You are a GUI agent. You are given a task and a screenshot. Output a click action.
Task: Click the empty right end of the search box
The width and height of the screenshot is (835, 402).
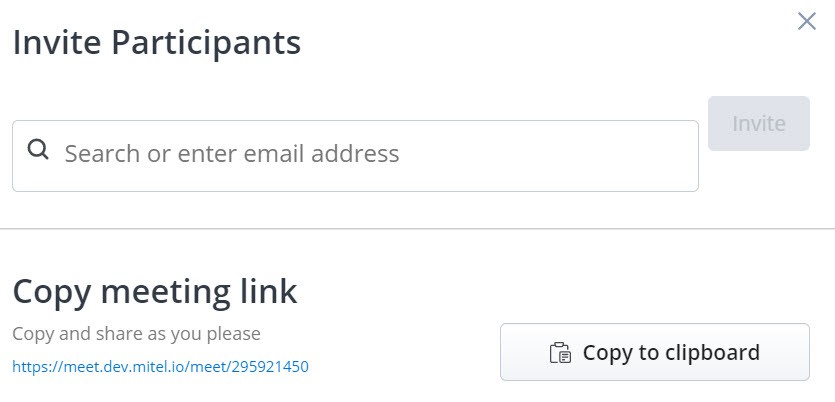click(640, 155)
